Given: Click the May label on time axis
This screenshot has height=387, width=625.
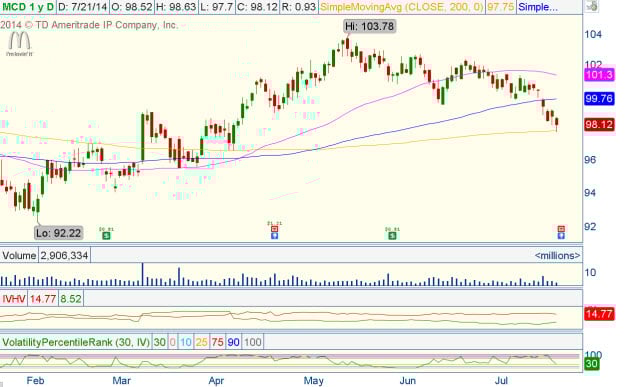Looking at the screenshot, I should 314,381.
